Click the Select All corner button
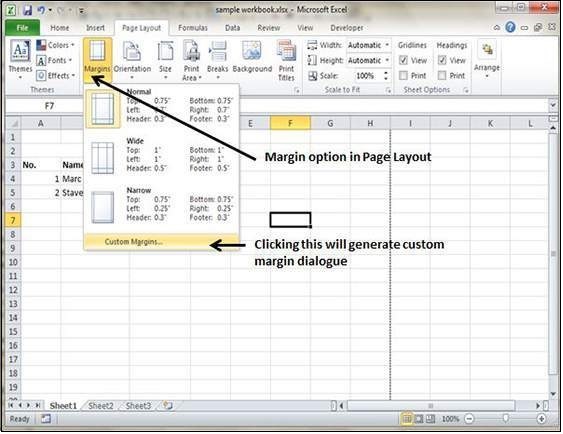563x434 pixels. 13,123
